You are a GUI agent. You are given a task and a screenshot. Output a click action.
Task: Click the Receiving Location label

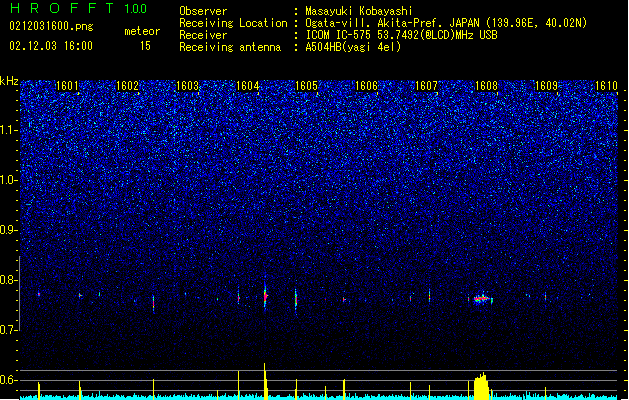pos(233,23)
